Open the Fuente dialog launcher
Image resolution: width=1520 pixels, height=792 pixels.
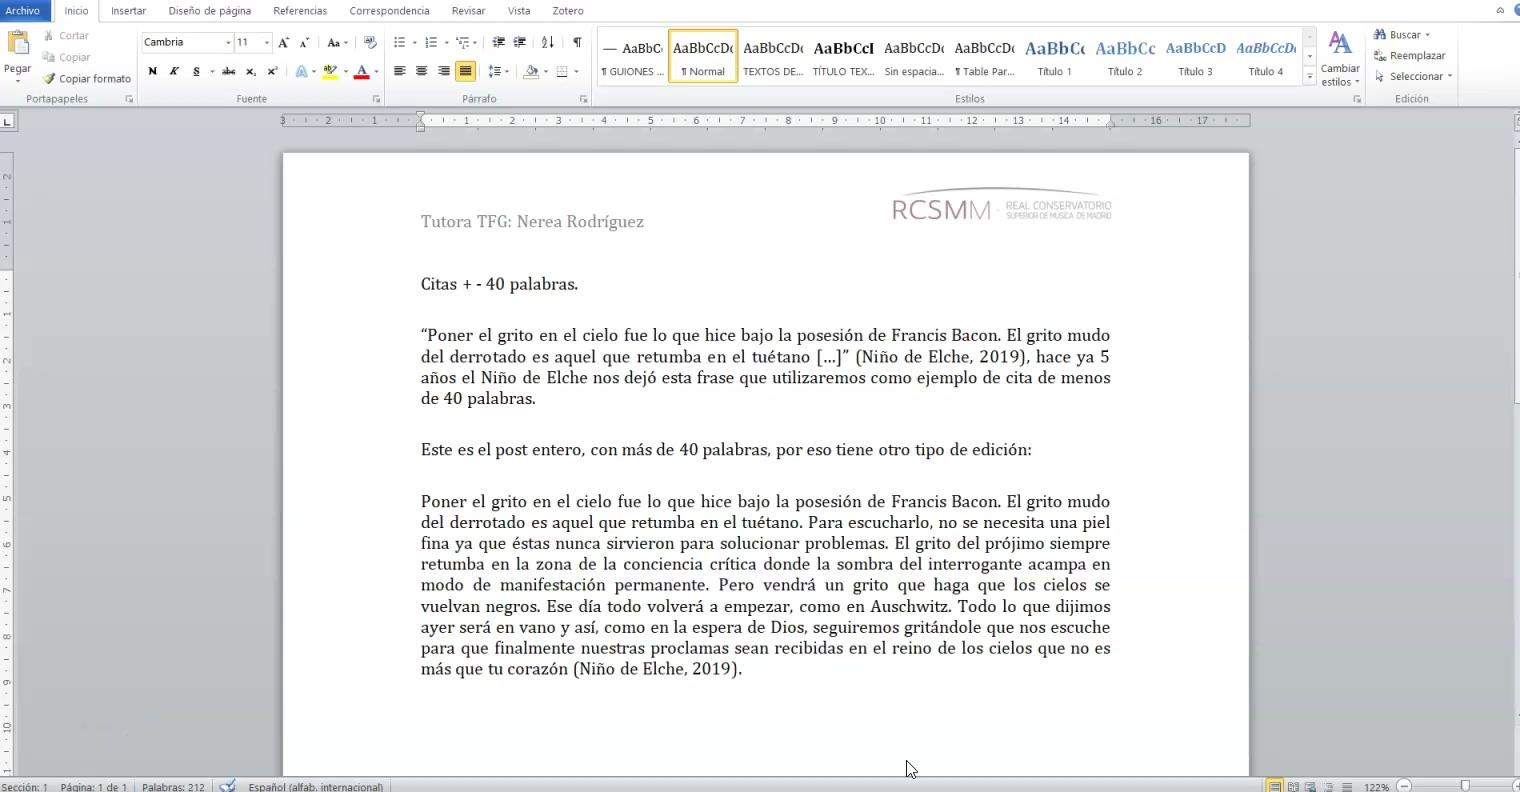pos(376,100)
